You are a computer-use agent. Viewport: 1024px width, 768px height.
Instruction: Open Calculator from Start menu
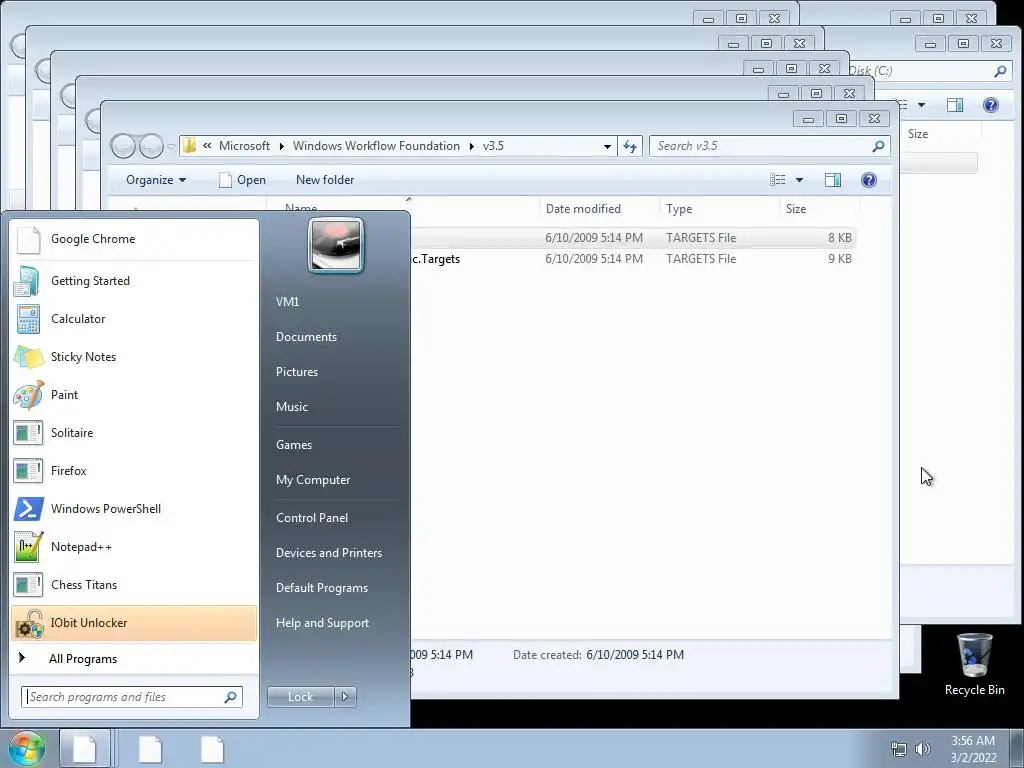click(134, 319)
